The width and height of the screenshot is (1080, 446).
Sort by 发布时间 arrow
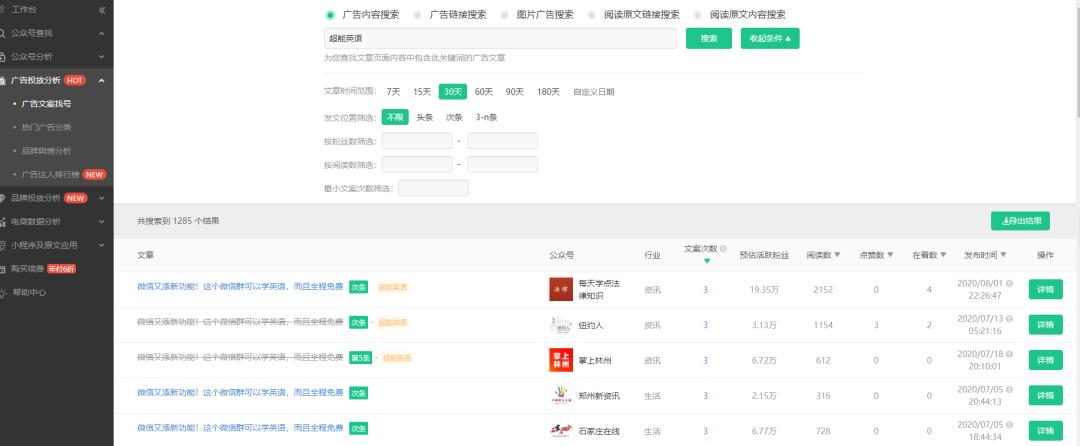click(1004, 255)
